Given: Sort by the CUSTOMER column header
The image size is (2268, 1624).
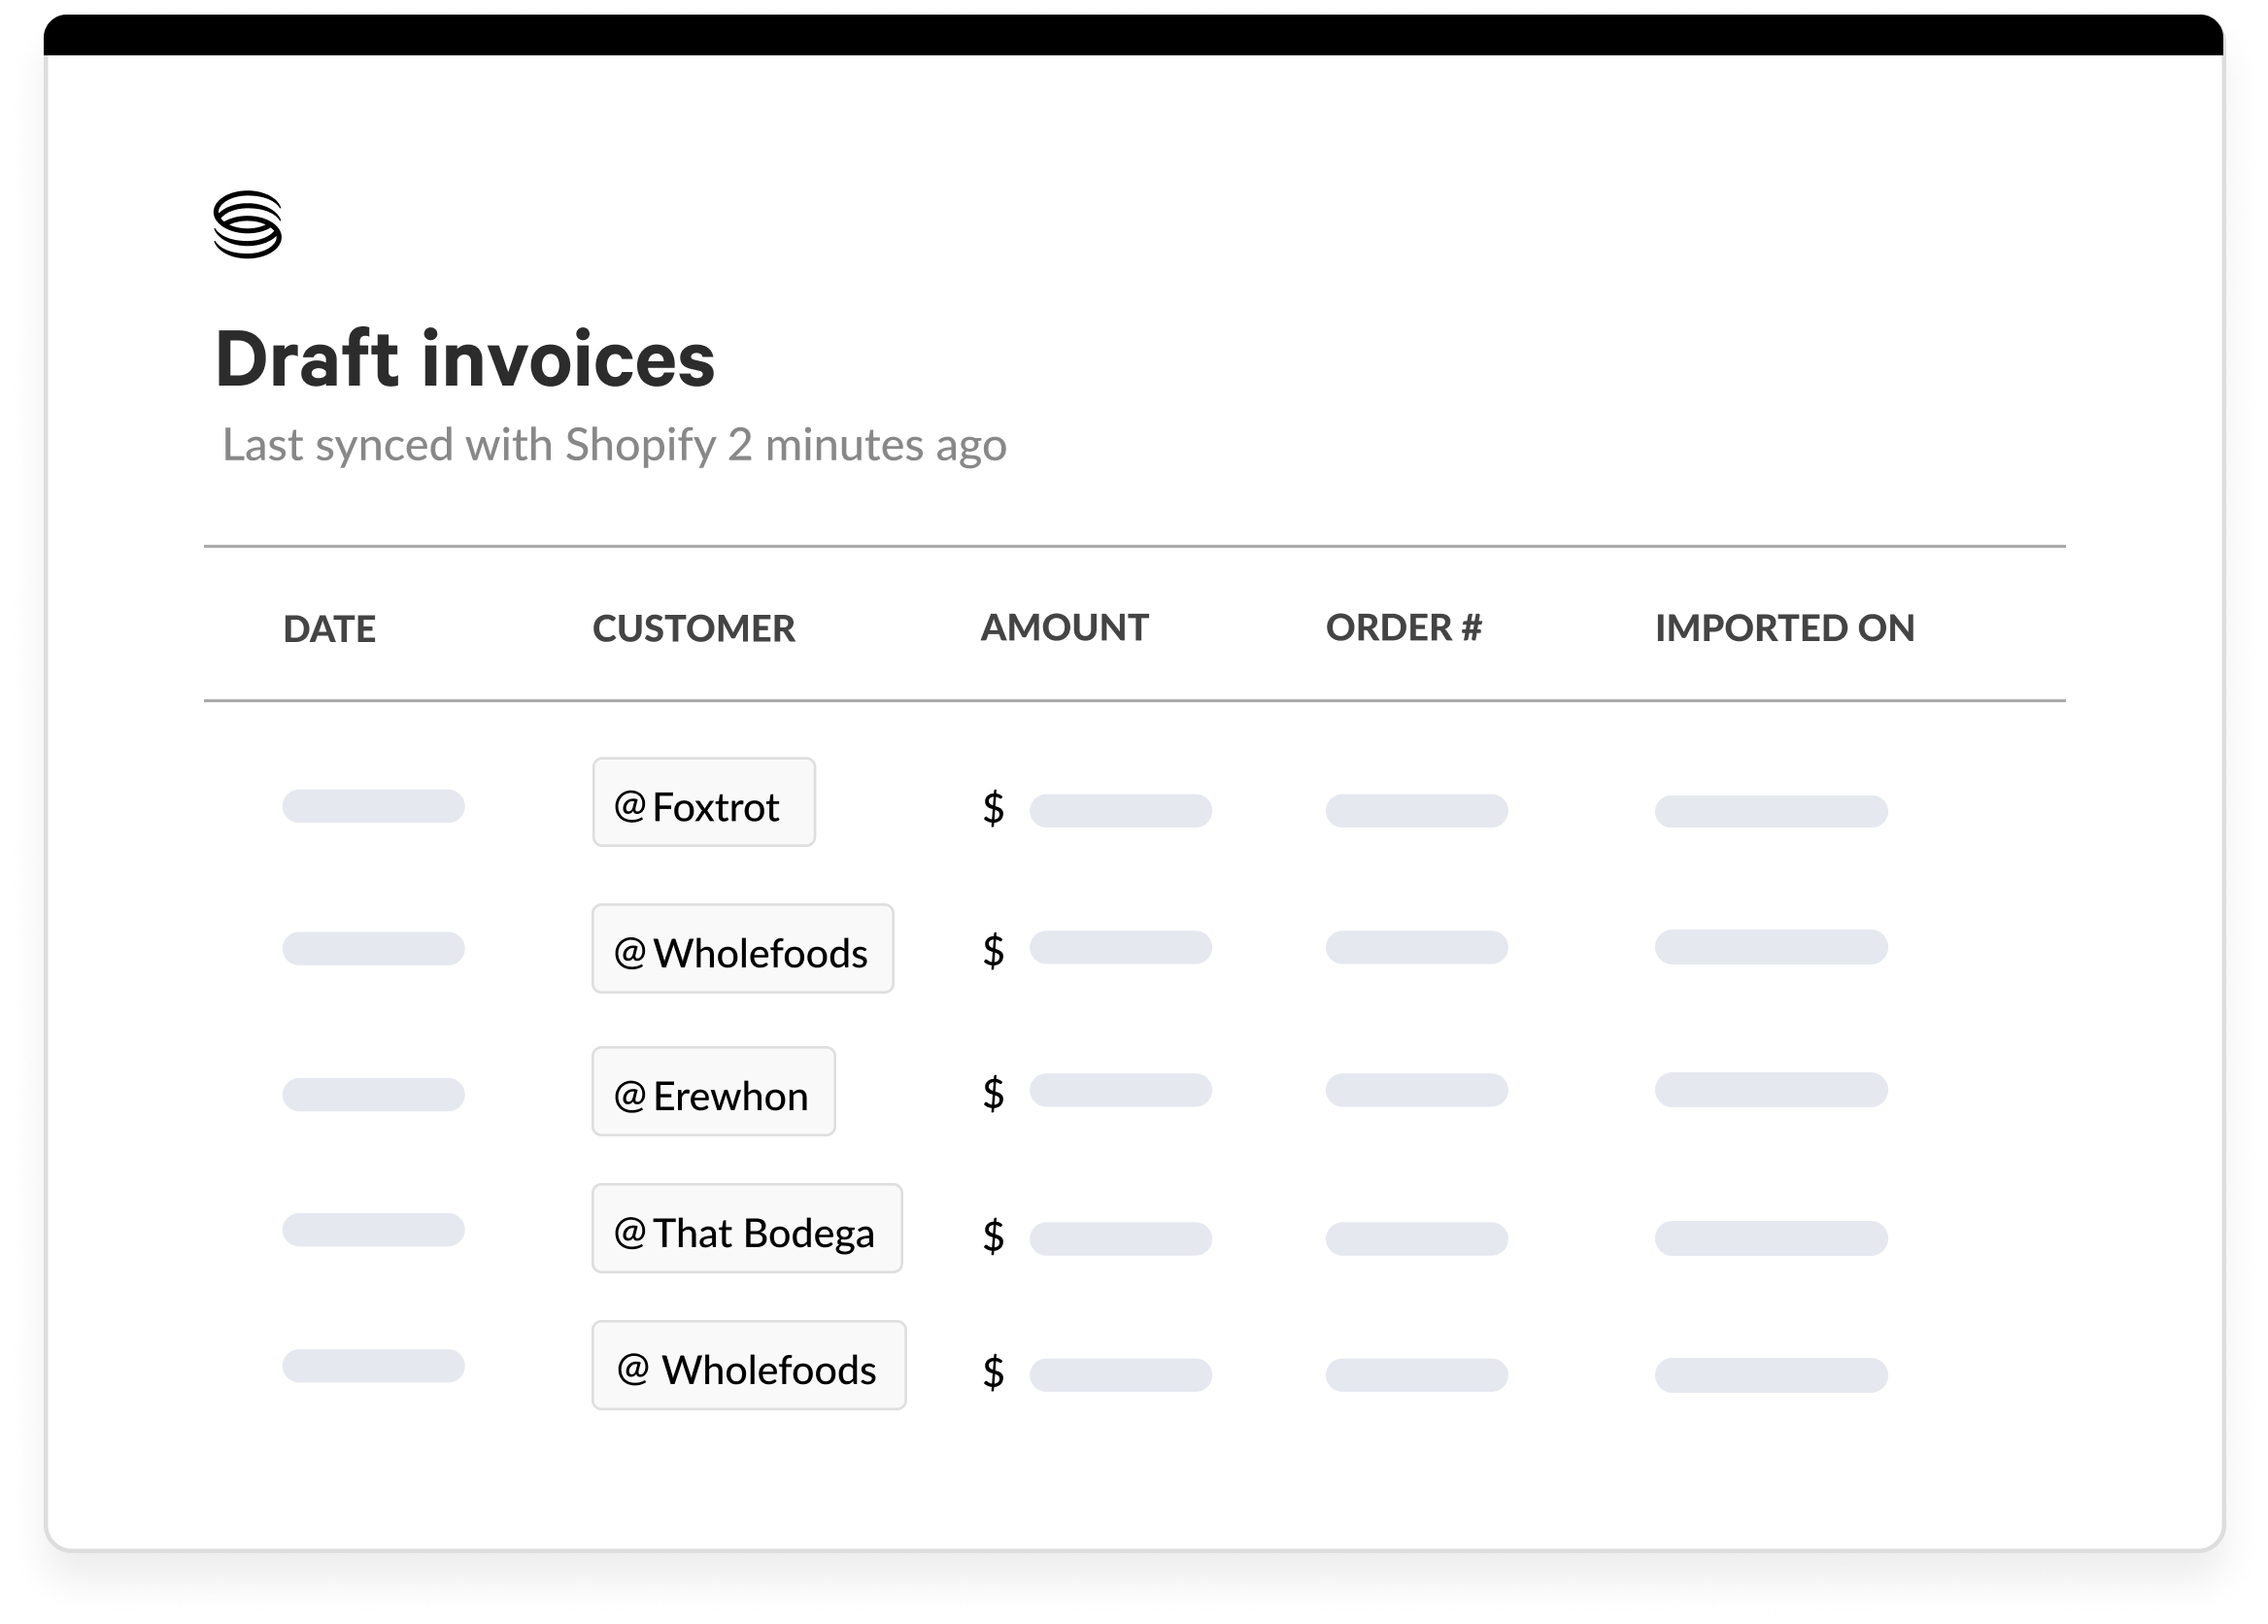Looking at the screenshot, I should click(693, 629).
